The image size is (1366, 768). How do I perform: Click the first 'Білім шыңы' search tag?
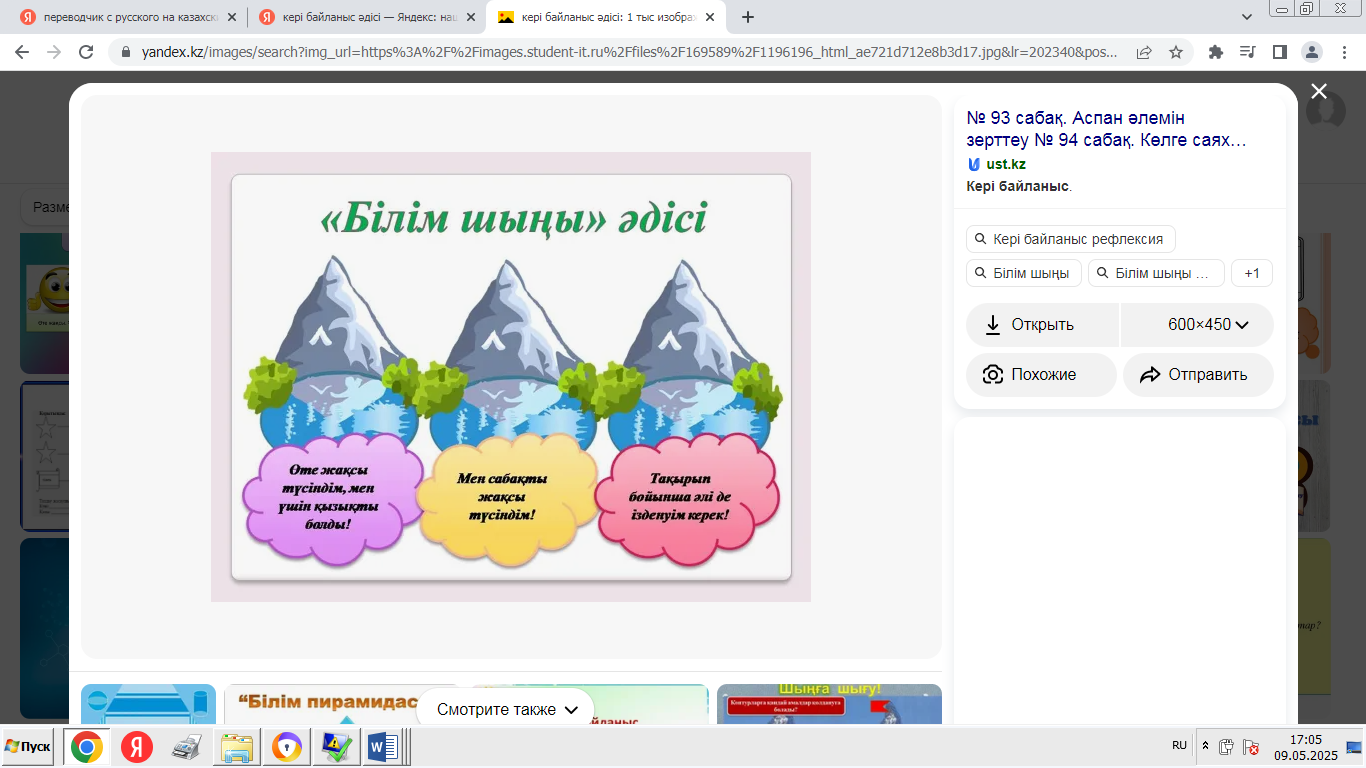click(1024, 273)
